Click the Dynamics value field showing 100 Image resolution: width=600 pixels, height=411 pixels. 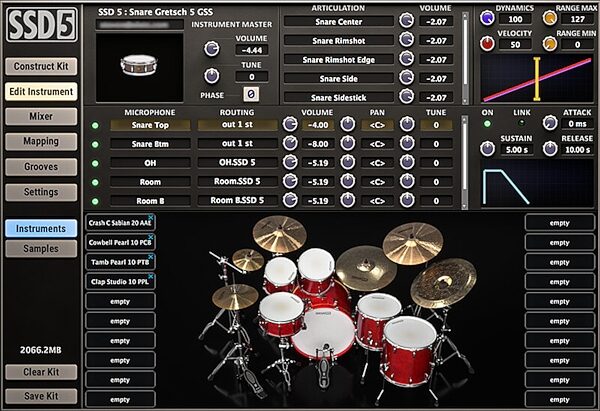515,19
